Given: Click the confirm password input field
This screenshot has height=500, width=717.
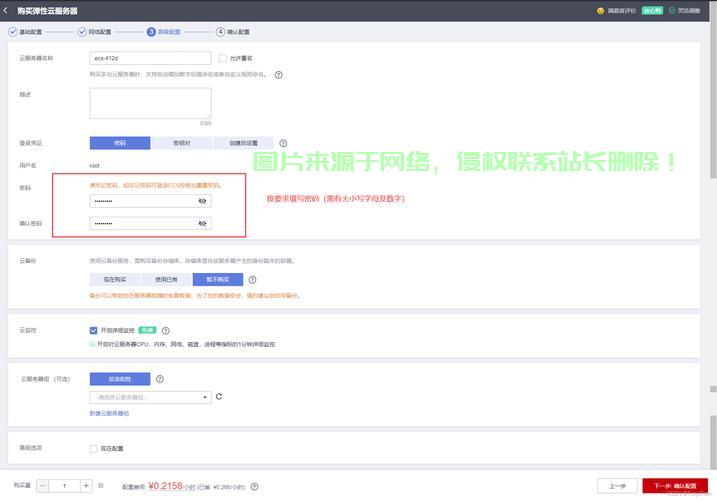Looking at the screenshot, I should coord(150,223).
